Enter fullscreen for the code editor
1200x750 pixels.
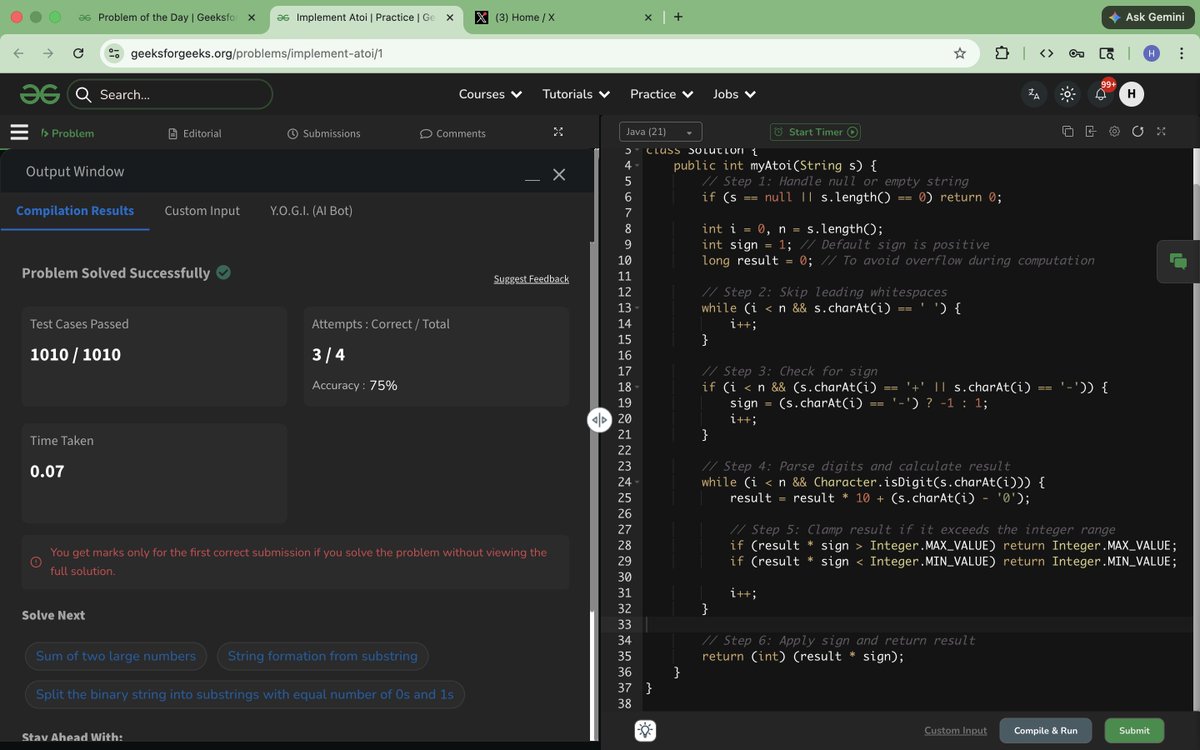pos(1161,132)
